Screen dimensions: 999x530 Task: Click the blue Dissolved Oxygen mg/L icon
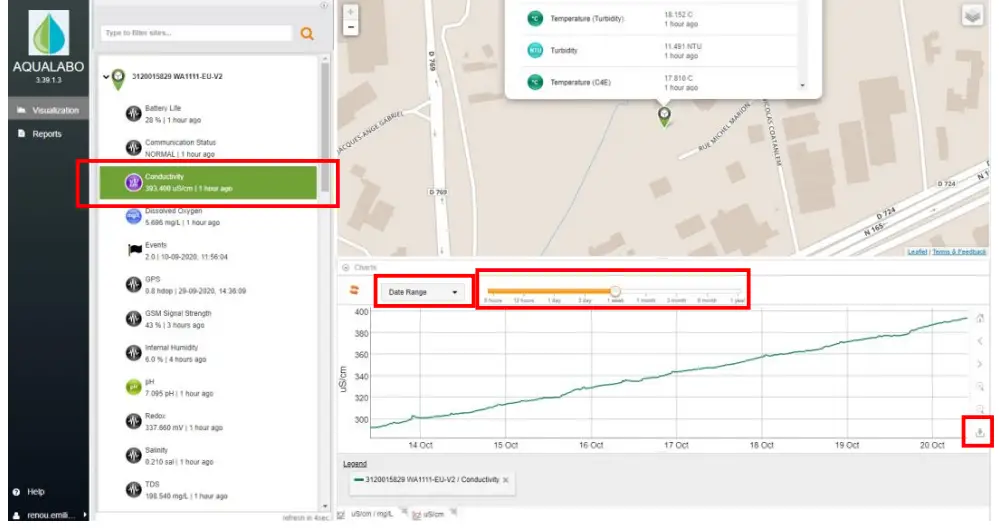coord(133,217)
